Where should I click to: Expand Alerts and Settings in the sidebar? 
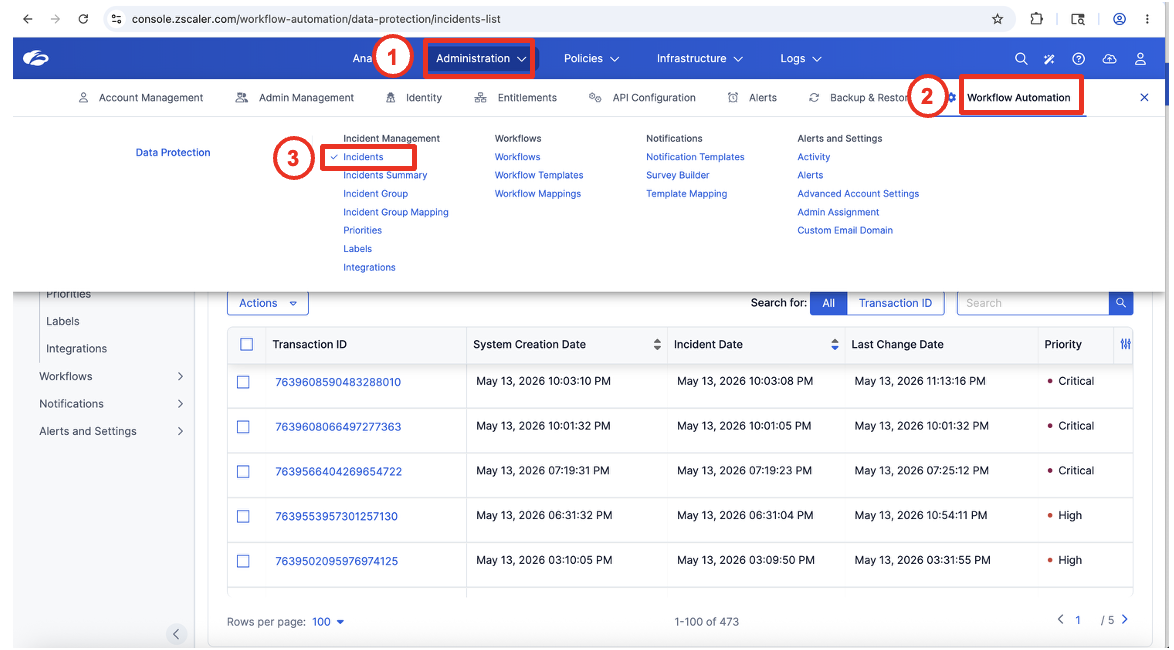coord(111,431)
